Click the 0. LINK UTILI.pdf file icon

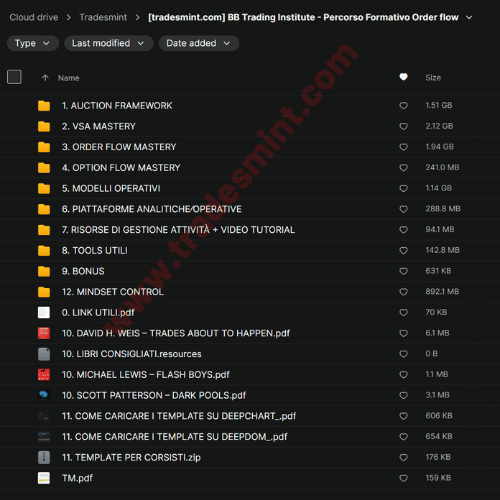point(44,313)
